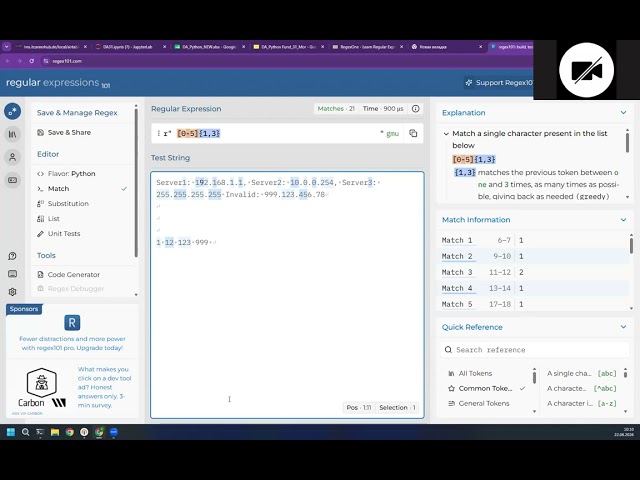Open the Carbon dev tool survey ad link
640x480 pixels.
104,387
